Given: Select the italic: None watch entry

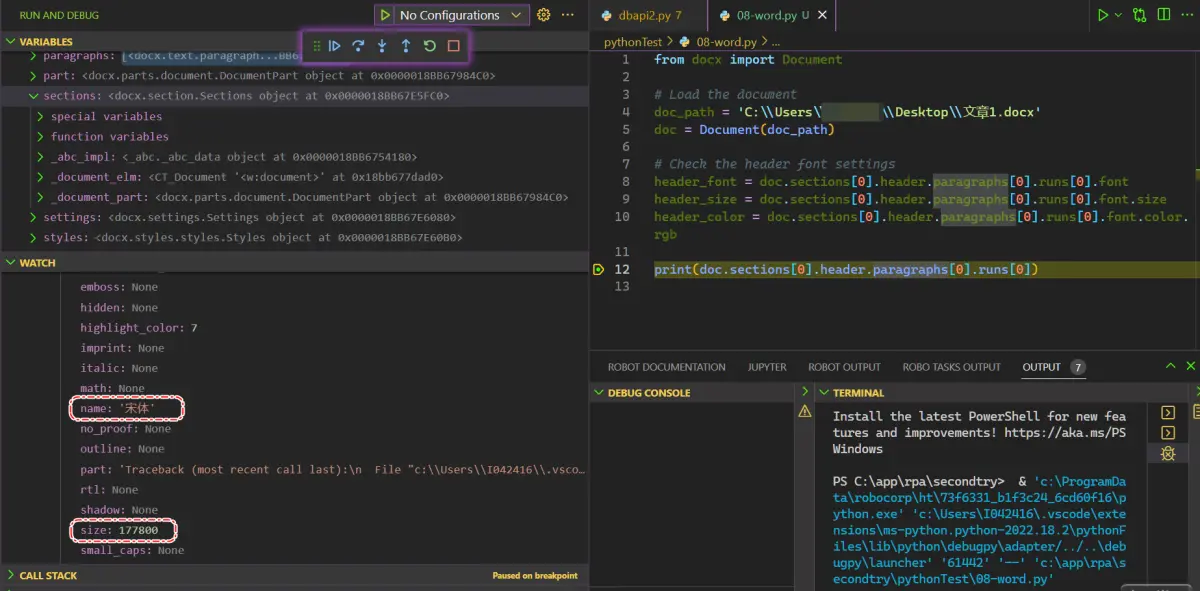Looking at the screenshot, I should pos(119,368).
